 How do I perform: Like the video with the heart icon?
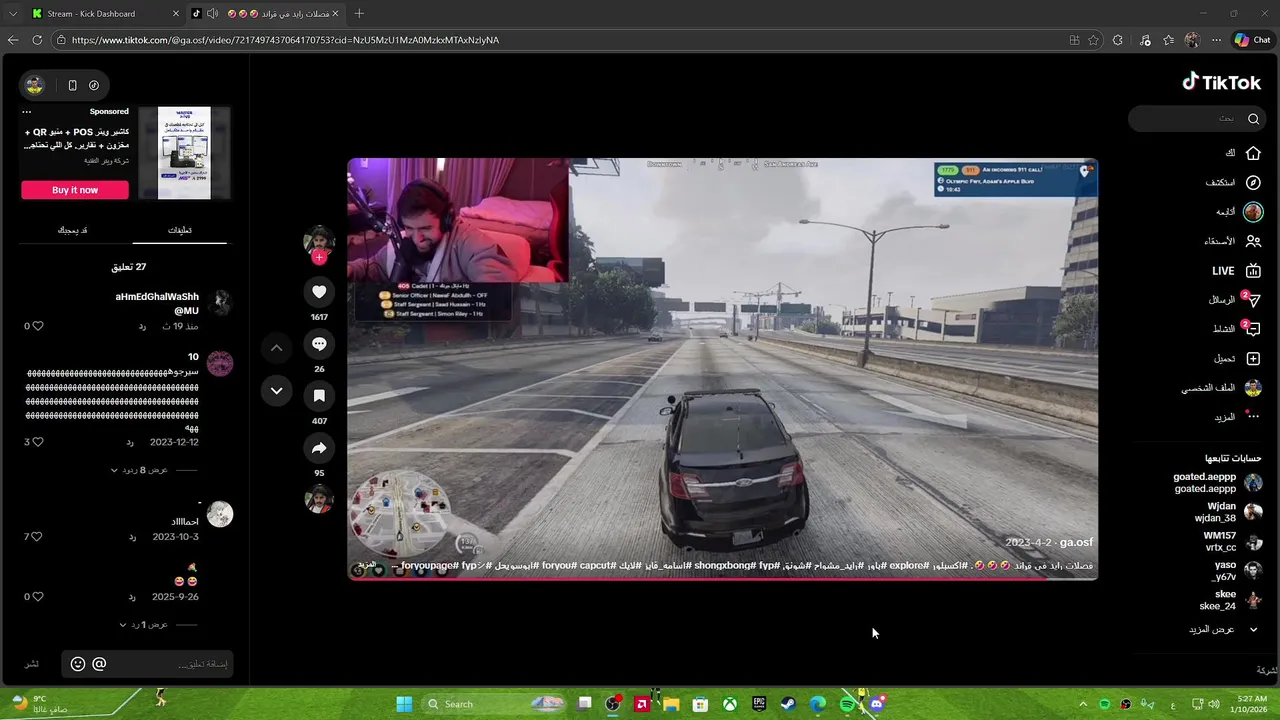pos(319,292)
